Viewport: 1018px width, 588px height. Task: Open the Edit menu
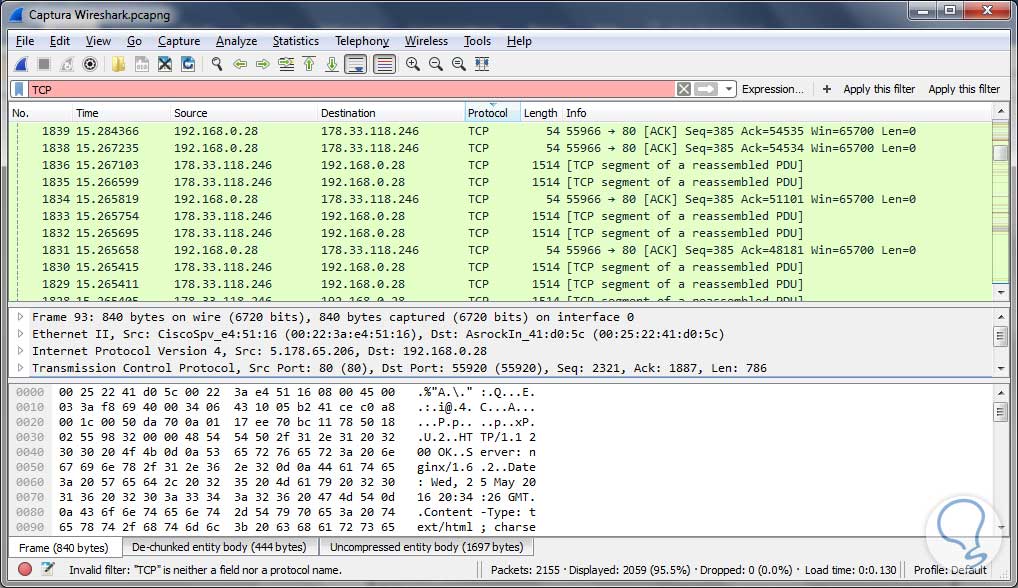(x=60, y=41)
